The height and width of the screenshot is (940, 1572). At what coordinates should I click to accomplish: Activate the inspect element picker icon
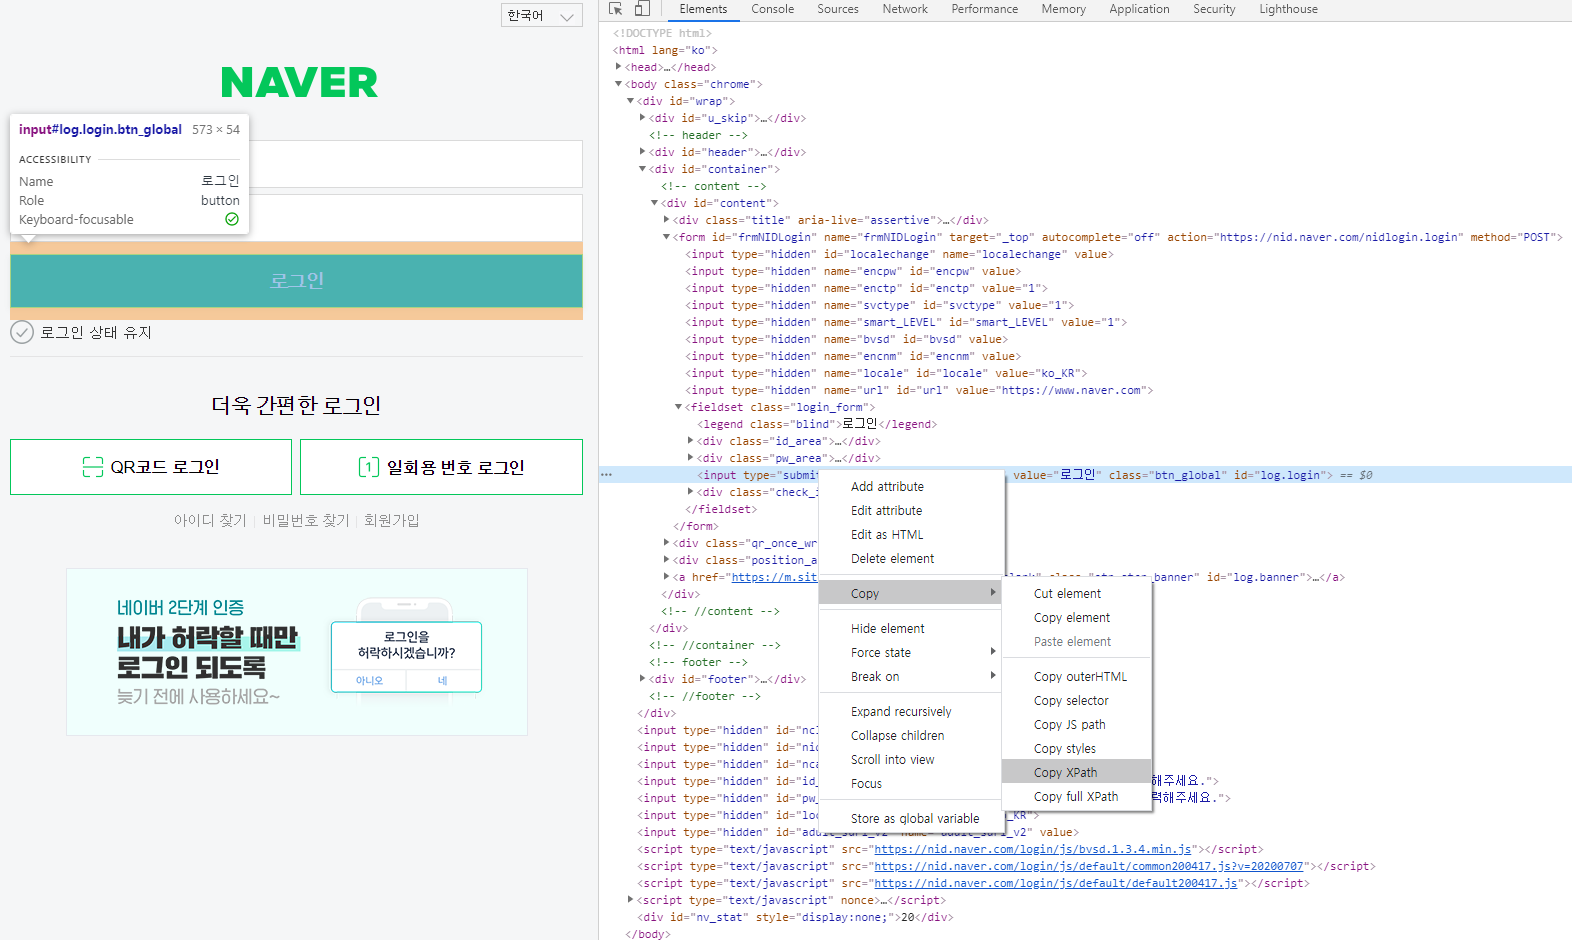click(x=616, y=9)
